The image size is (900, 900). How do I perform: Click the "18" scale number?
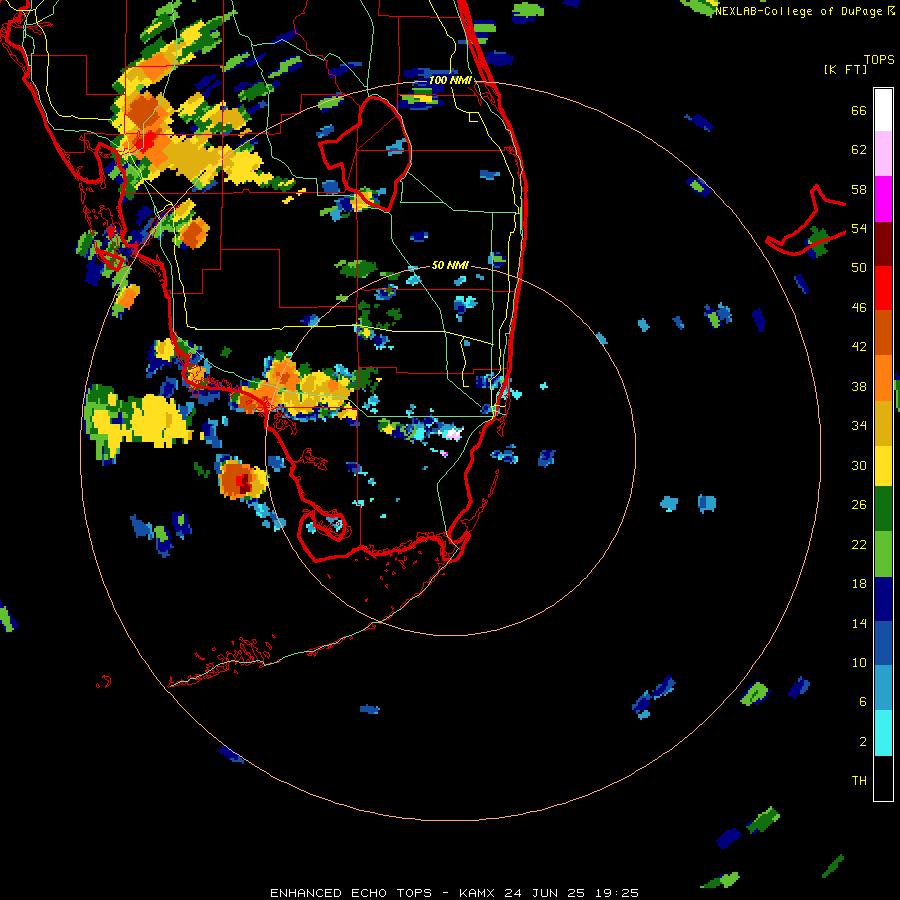tap(859, 584)
